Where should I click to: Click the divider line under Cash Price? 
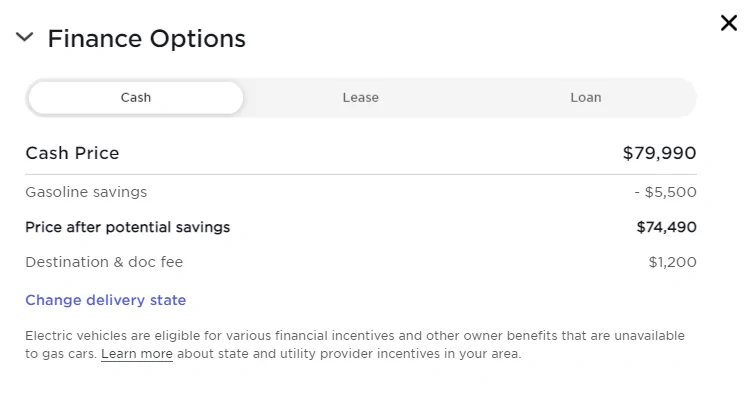point(361,175)
